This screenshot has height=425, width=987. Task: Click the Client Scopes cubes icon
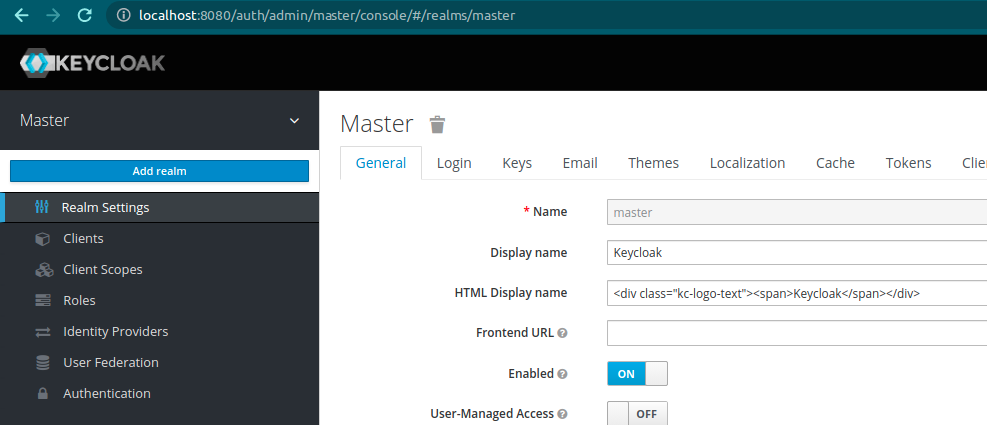(43, 269)
